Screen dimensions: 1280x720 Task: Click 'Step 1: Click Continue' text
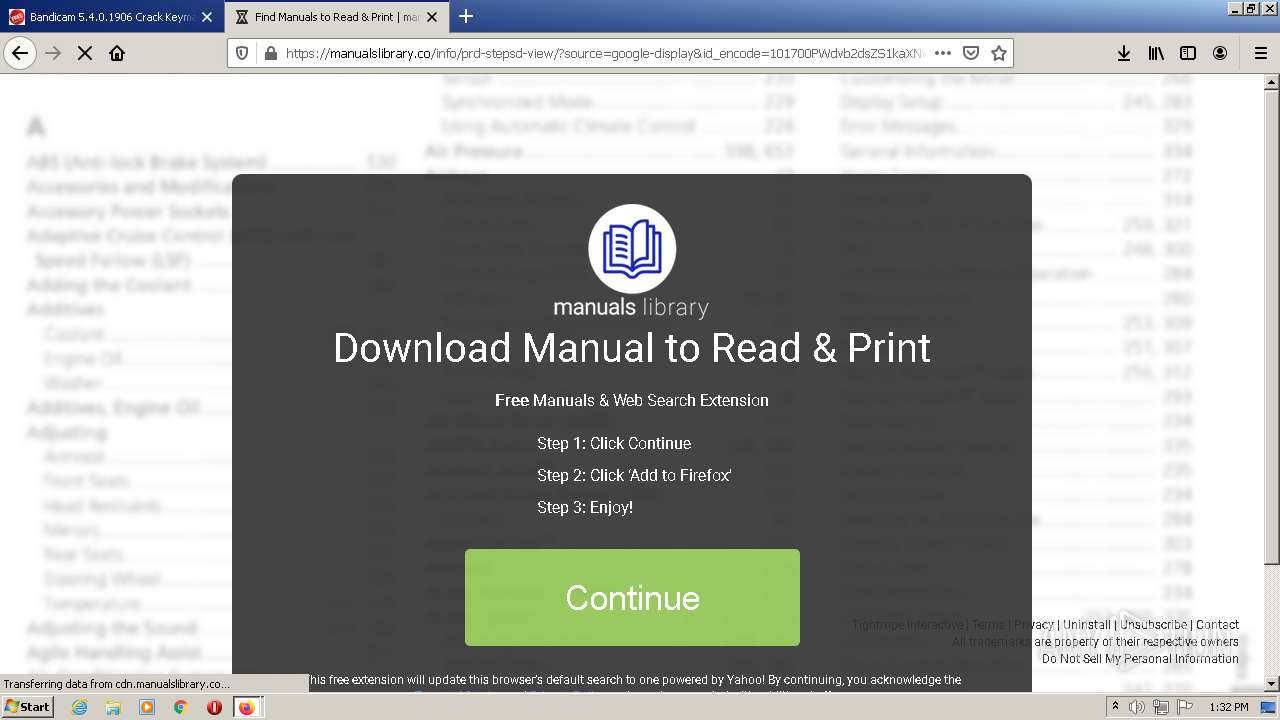[x=614, y=443]
